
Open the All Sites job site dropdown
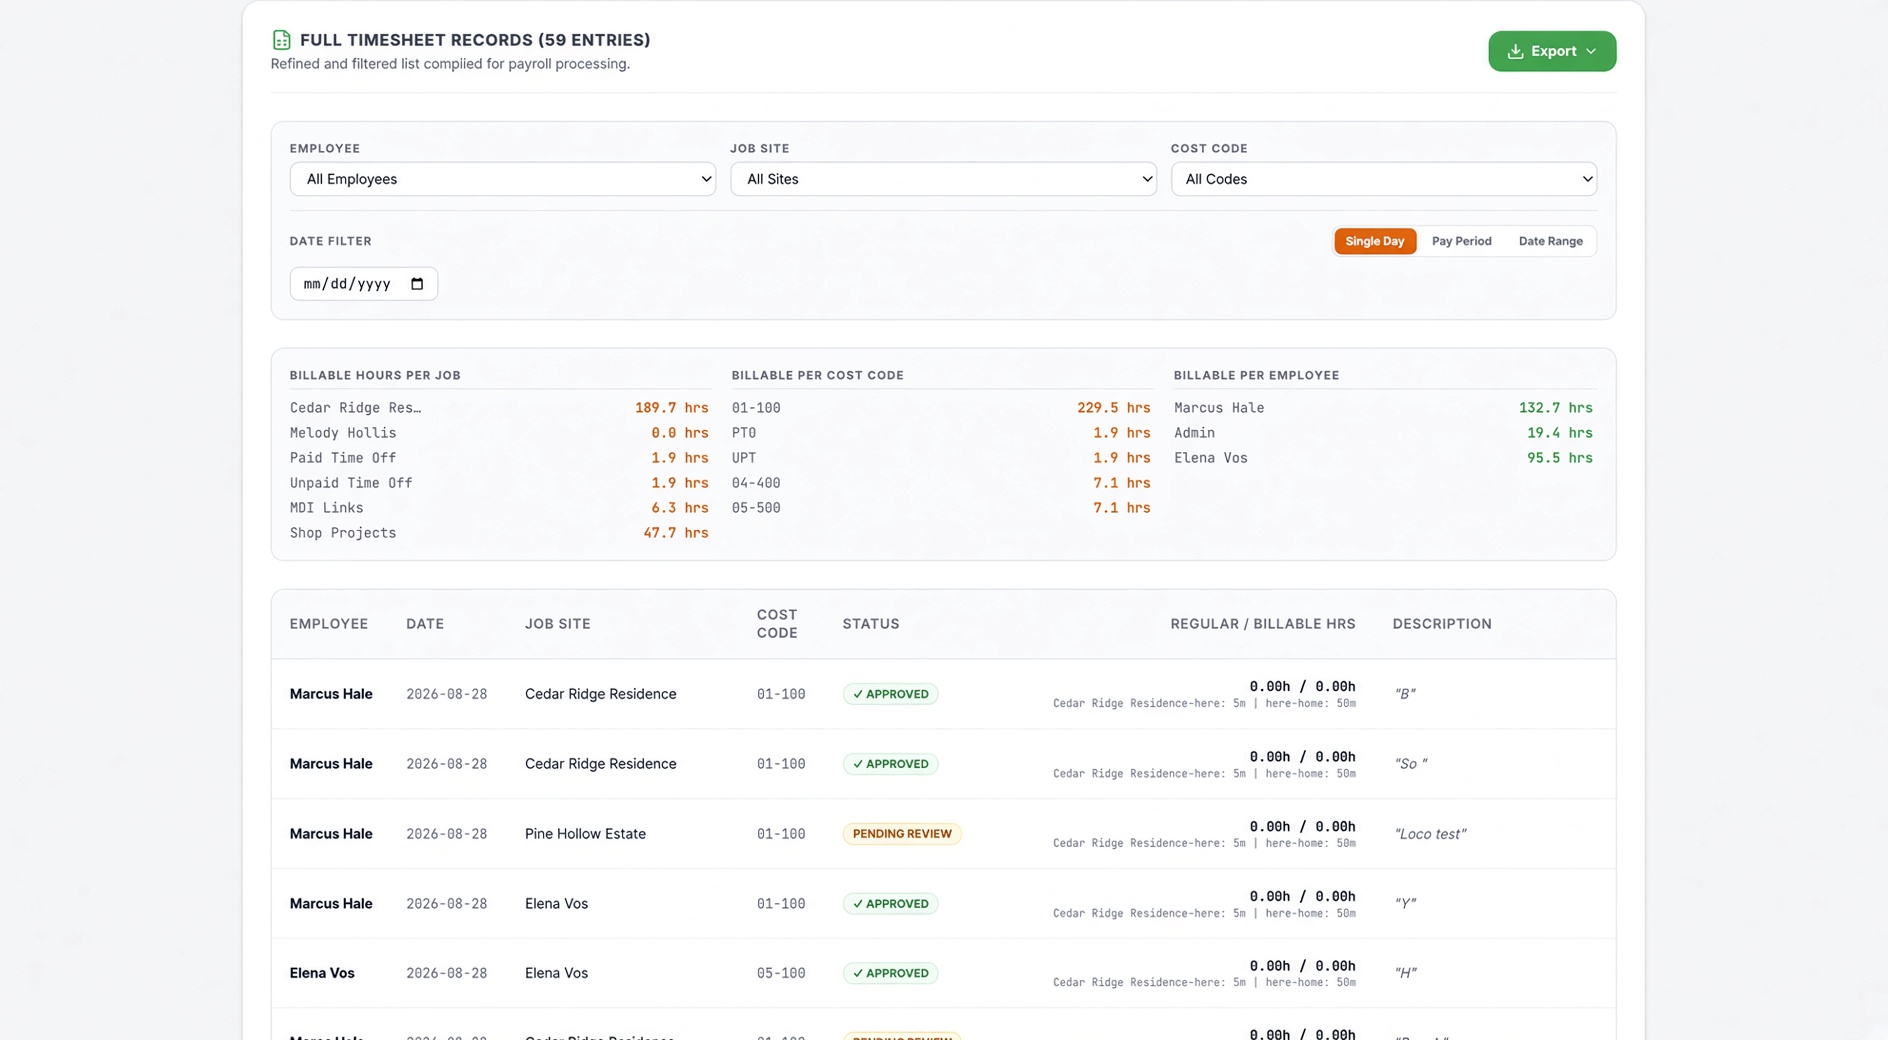pos(943,179)
